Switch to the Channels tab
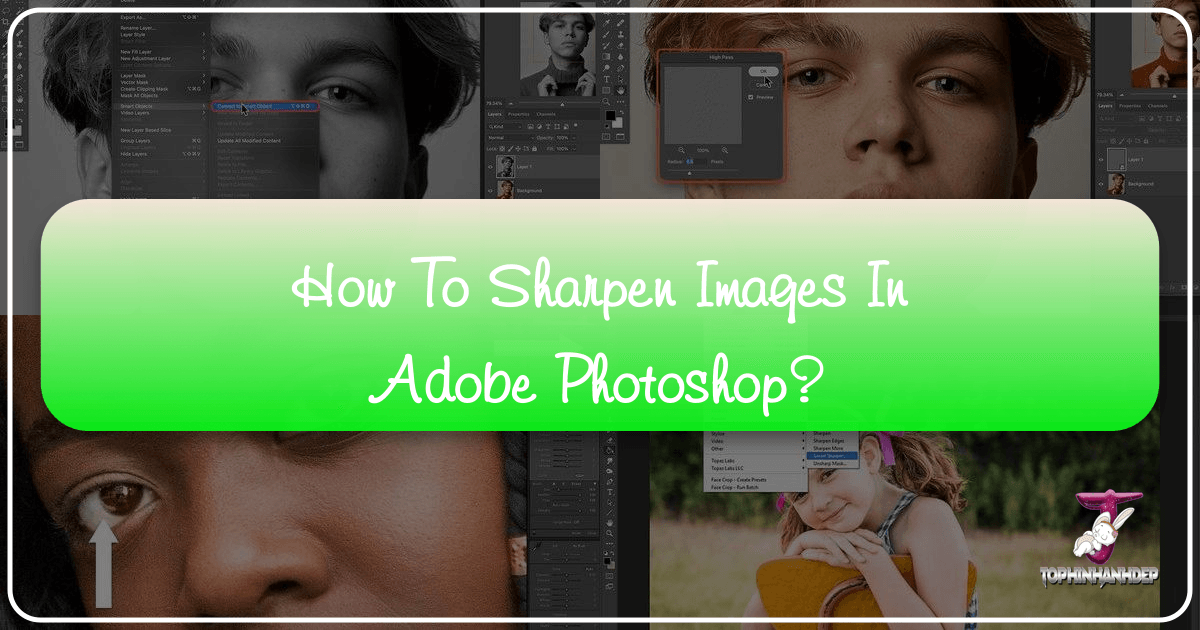 point(546,114)
